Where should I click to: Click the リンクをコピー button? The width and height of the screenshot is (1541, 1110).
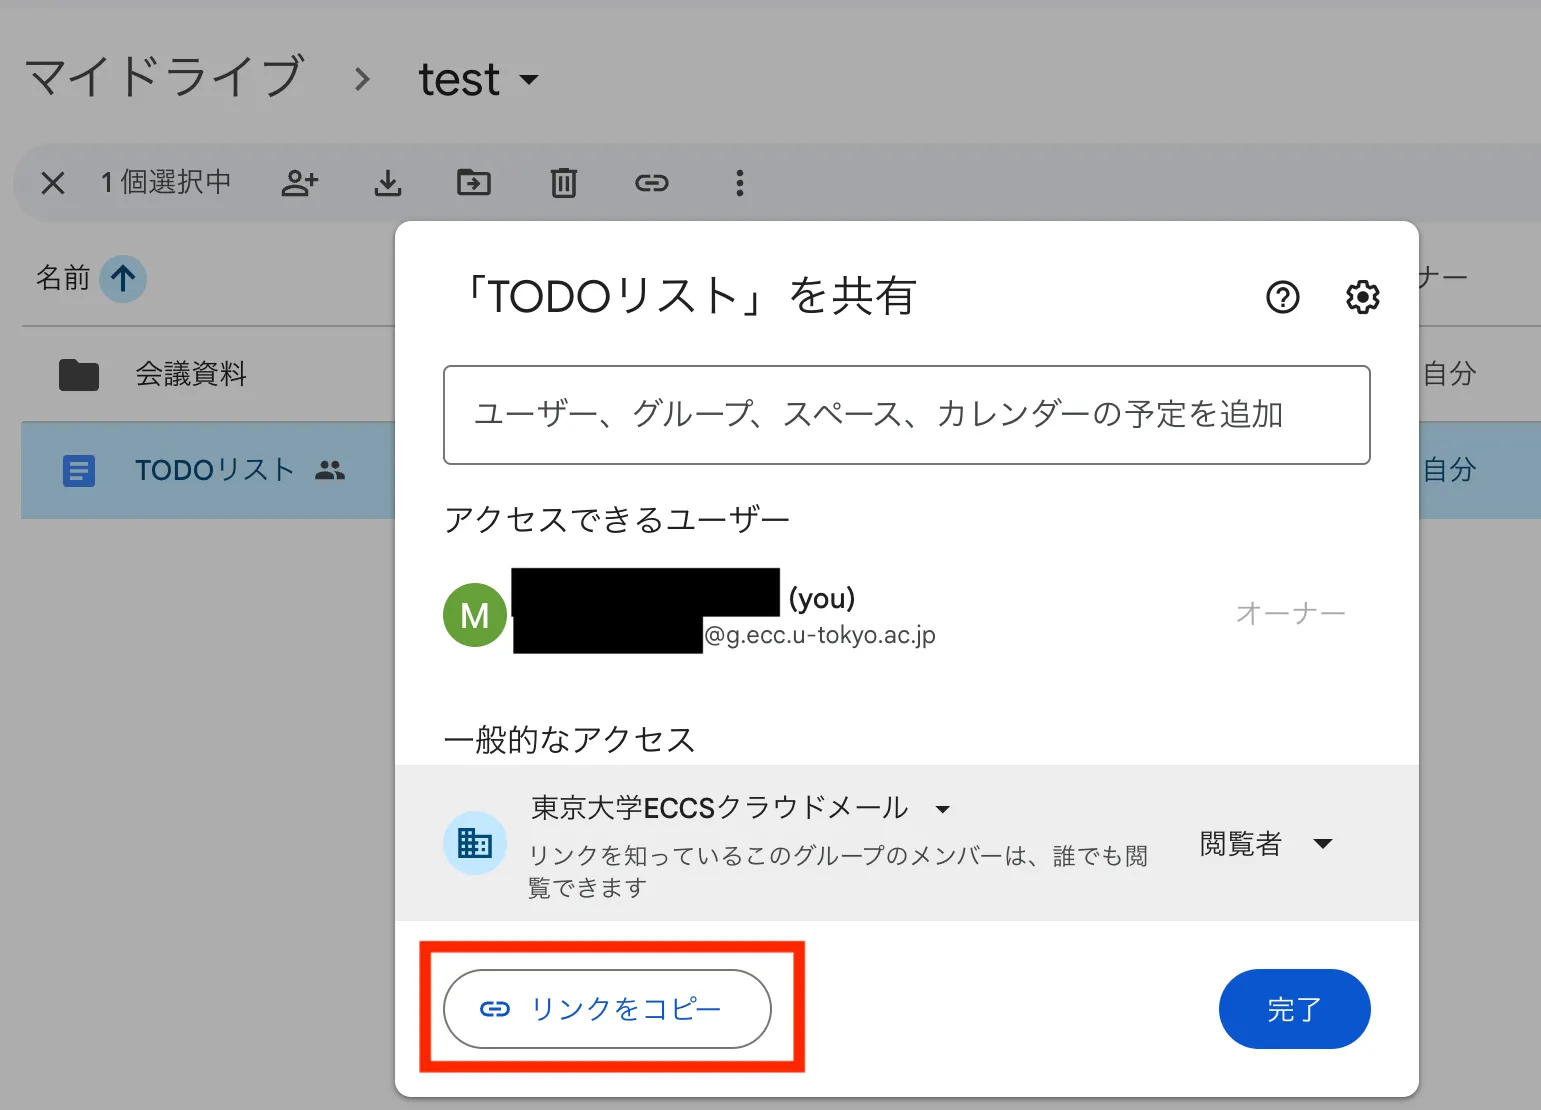(x=607, y=1009)
